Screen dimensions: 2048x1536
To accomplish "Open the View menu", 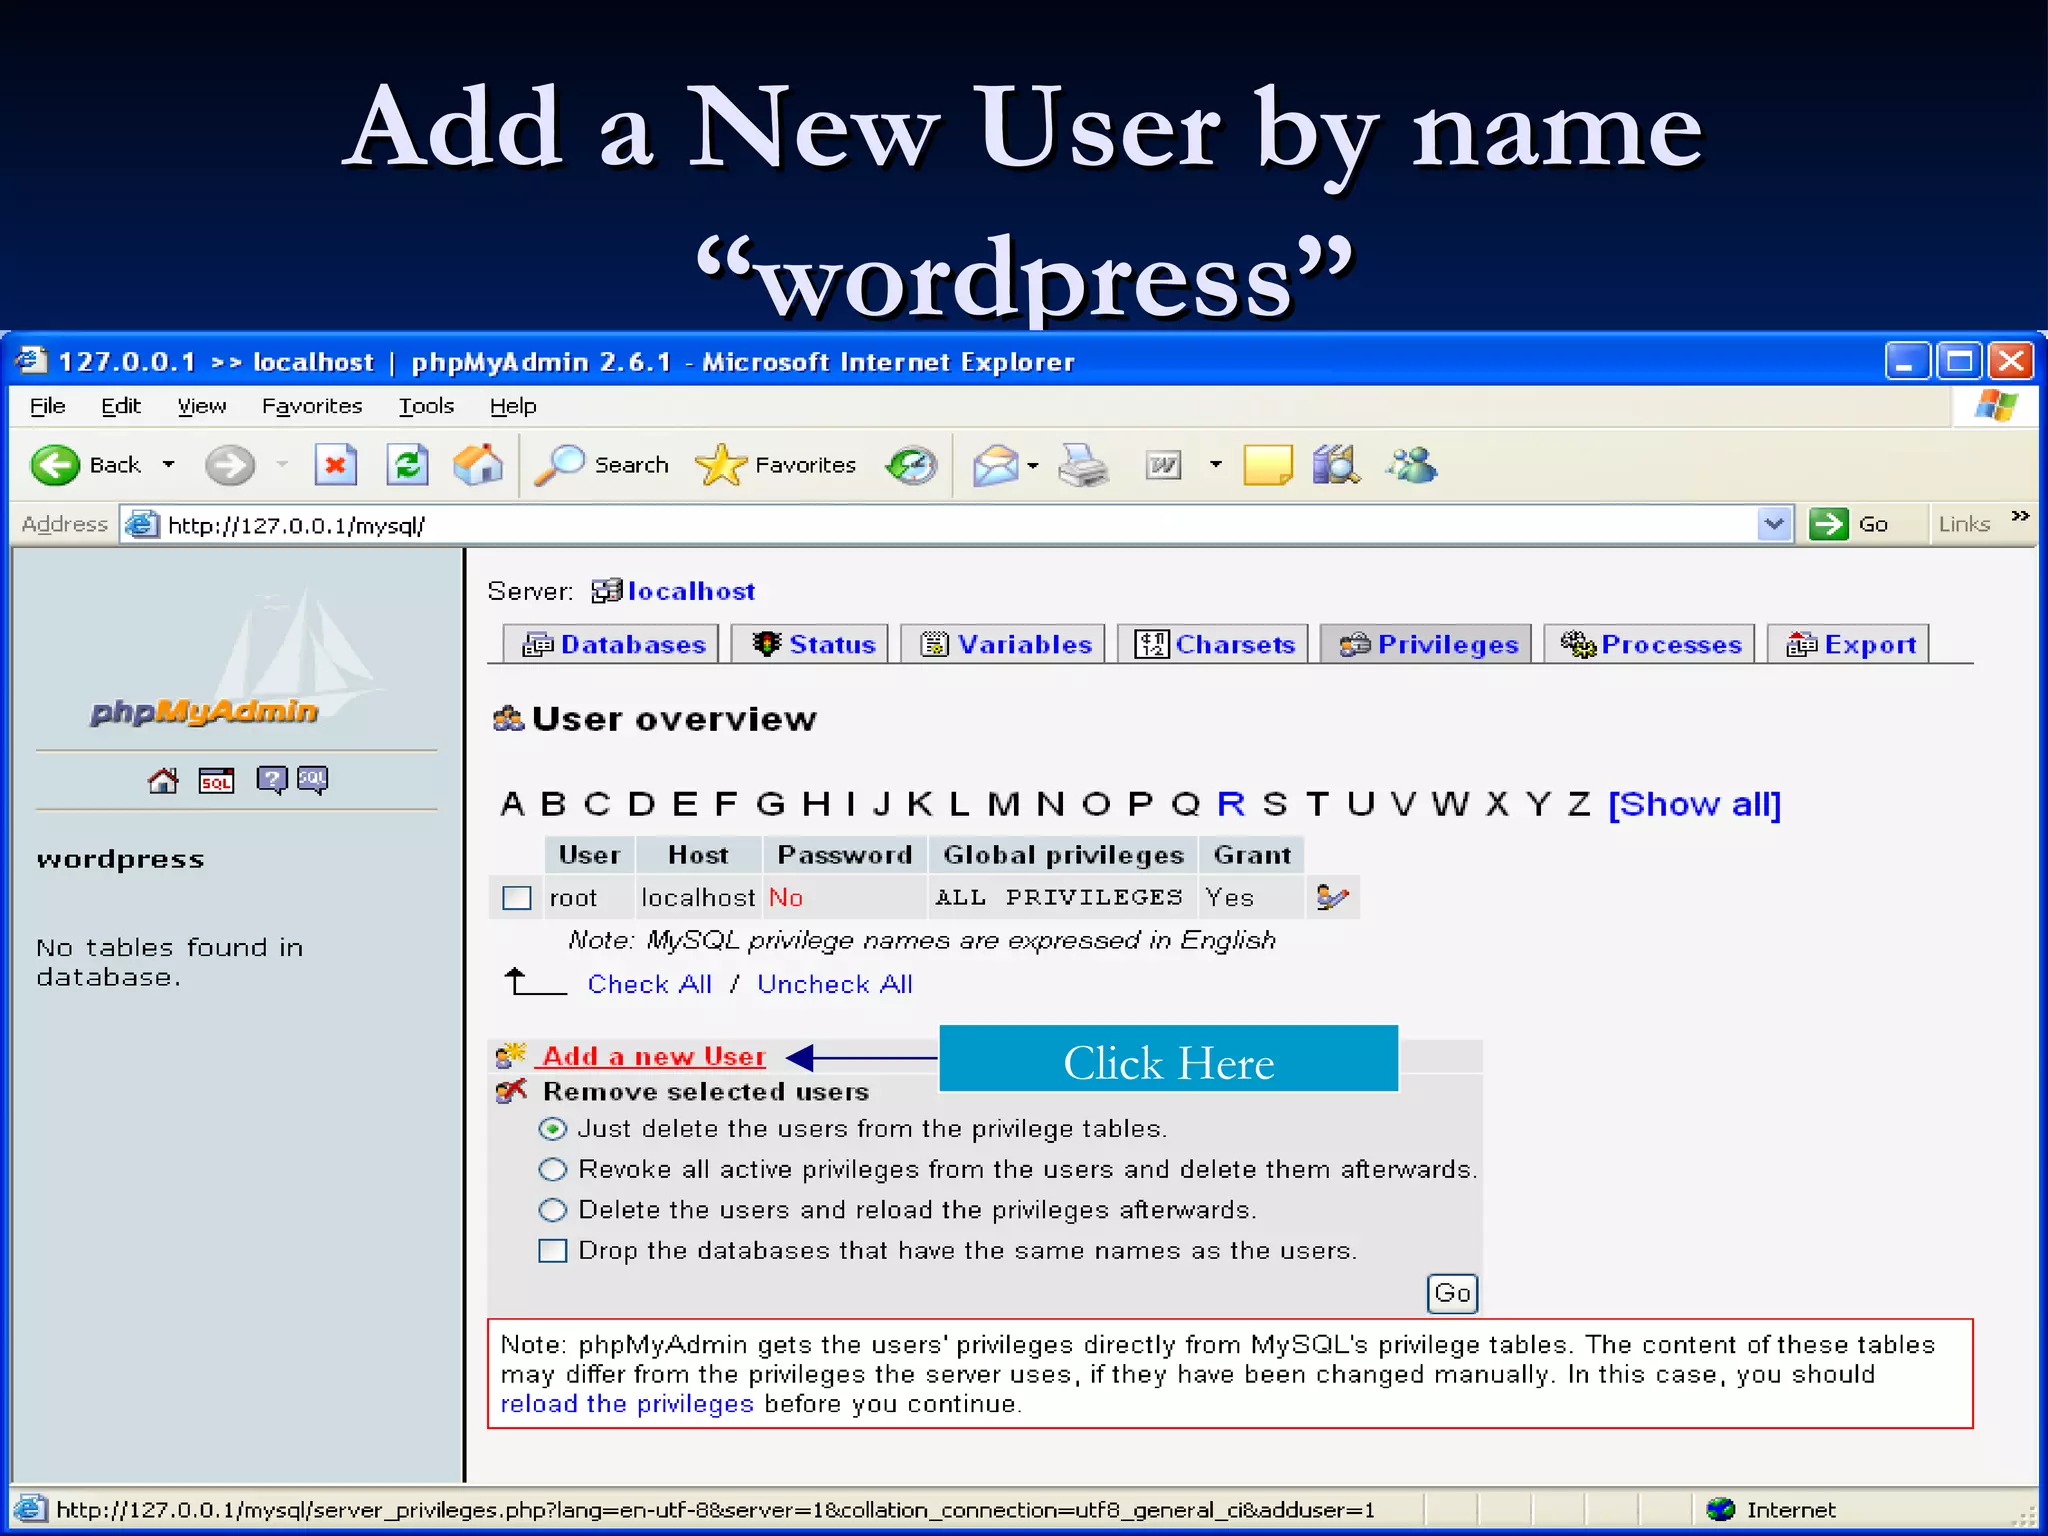I will [202, 406].
